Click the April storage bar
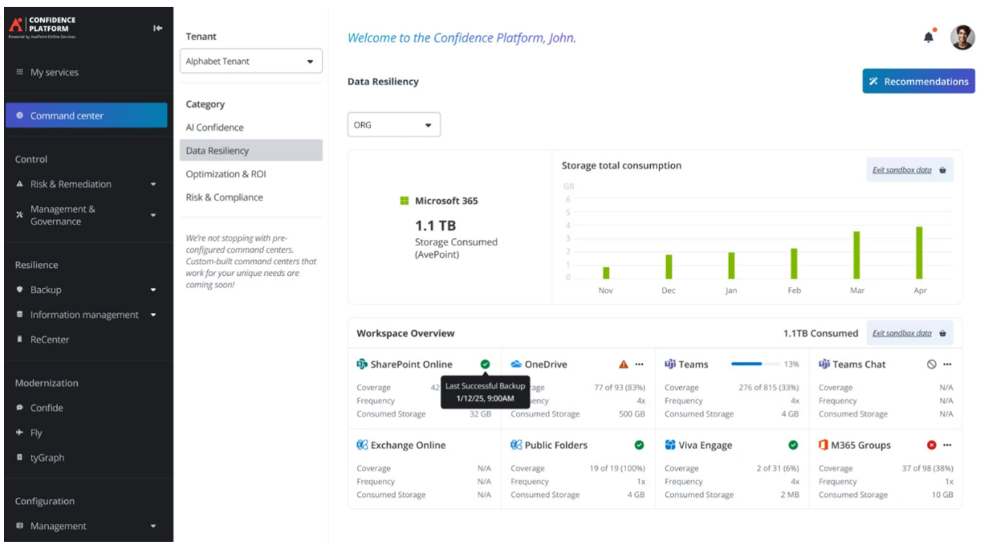Screen dimensions: 983x545 pos(919,252)
